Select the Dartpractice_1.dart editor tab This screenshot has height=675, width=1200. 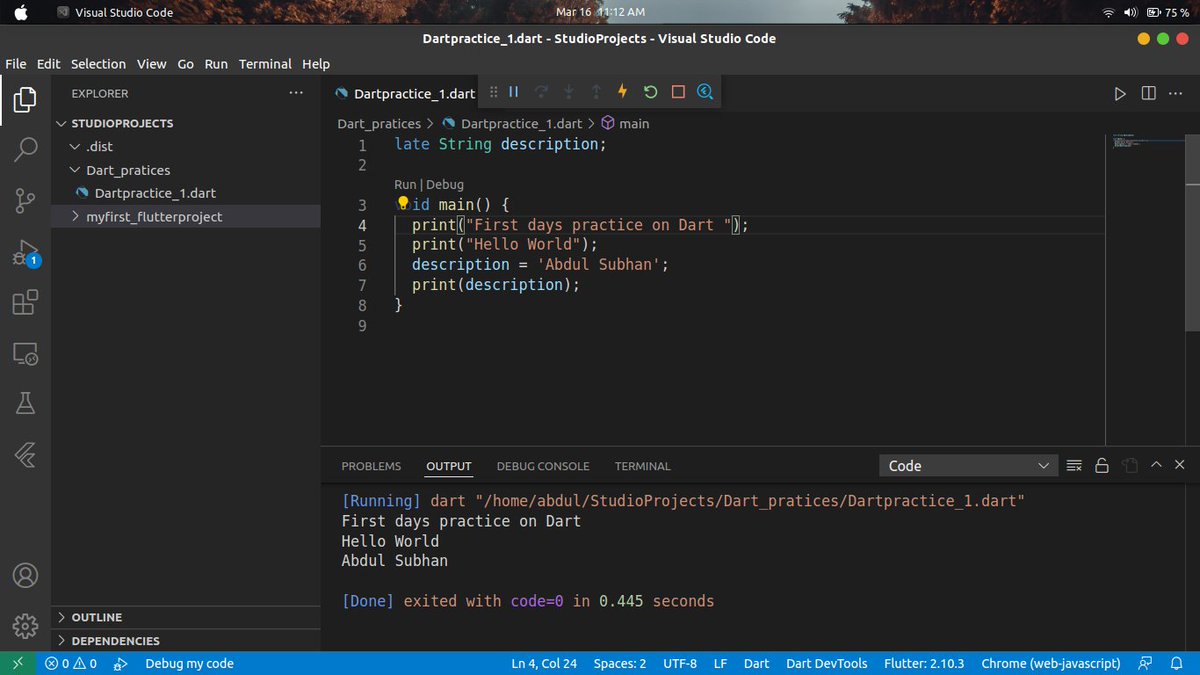[406, 93]
